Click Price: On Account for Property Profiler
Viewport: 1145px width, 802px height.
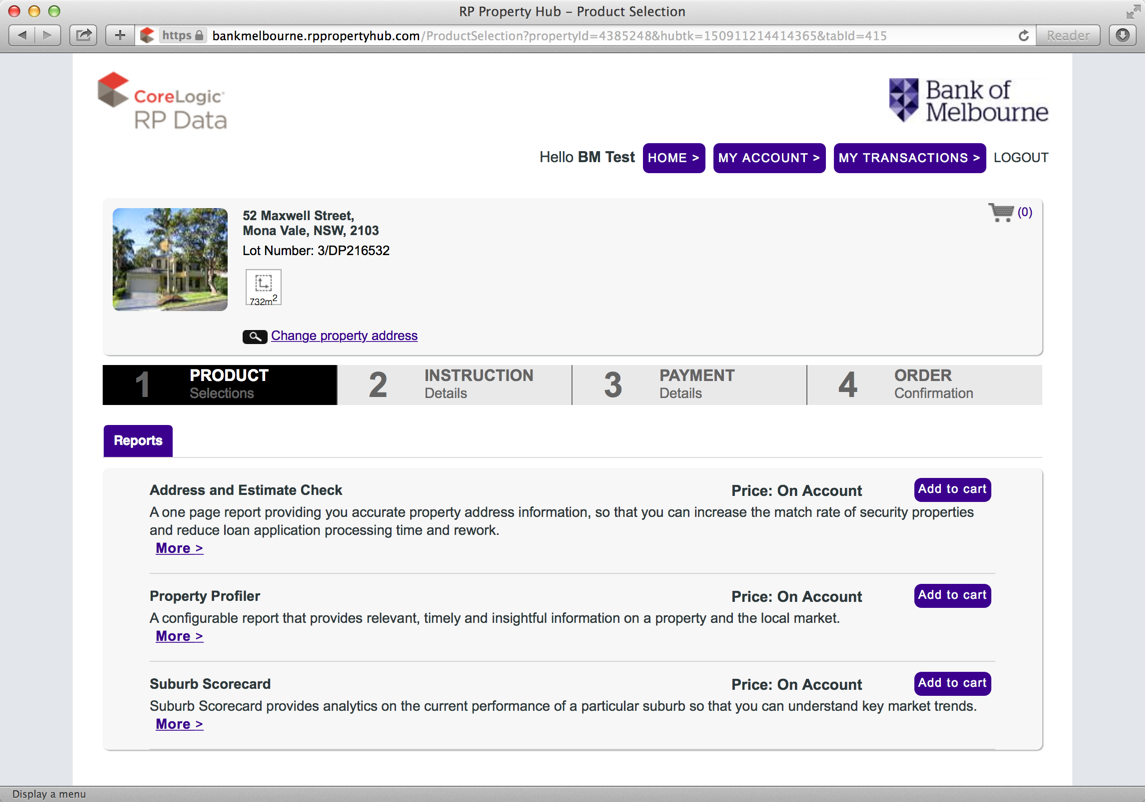(797, 597)
